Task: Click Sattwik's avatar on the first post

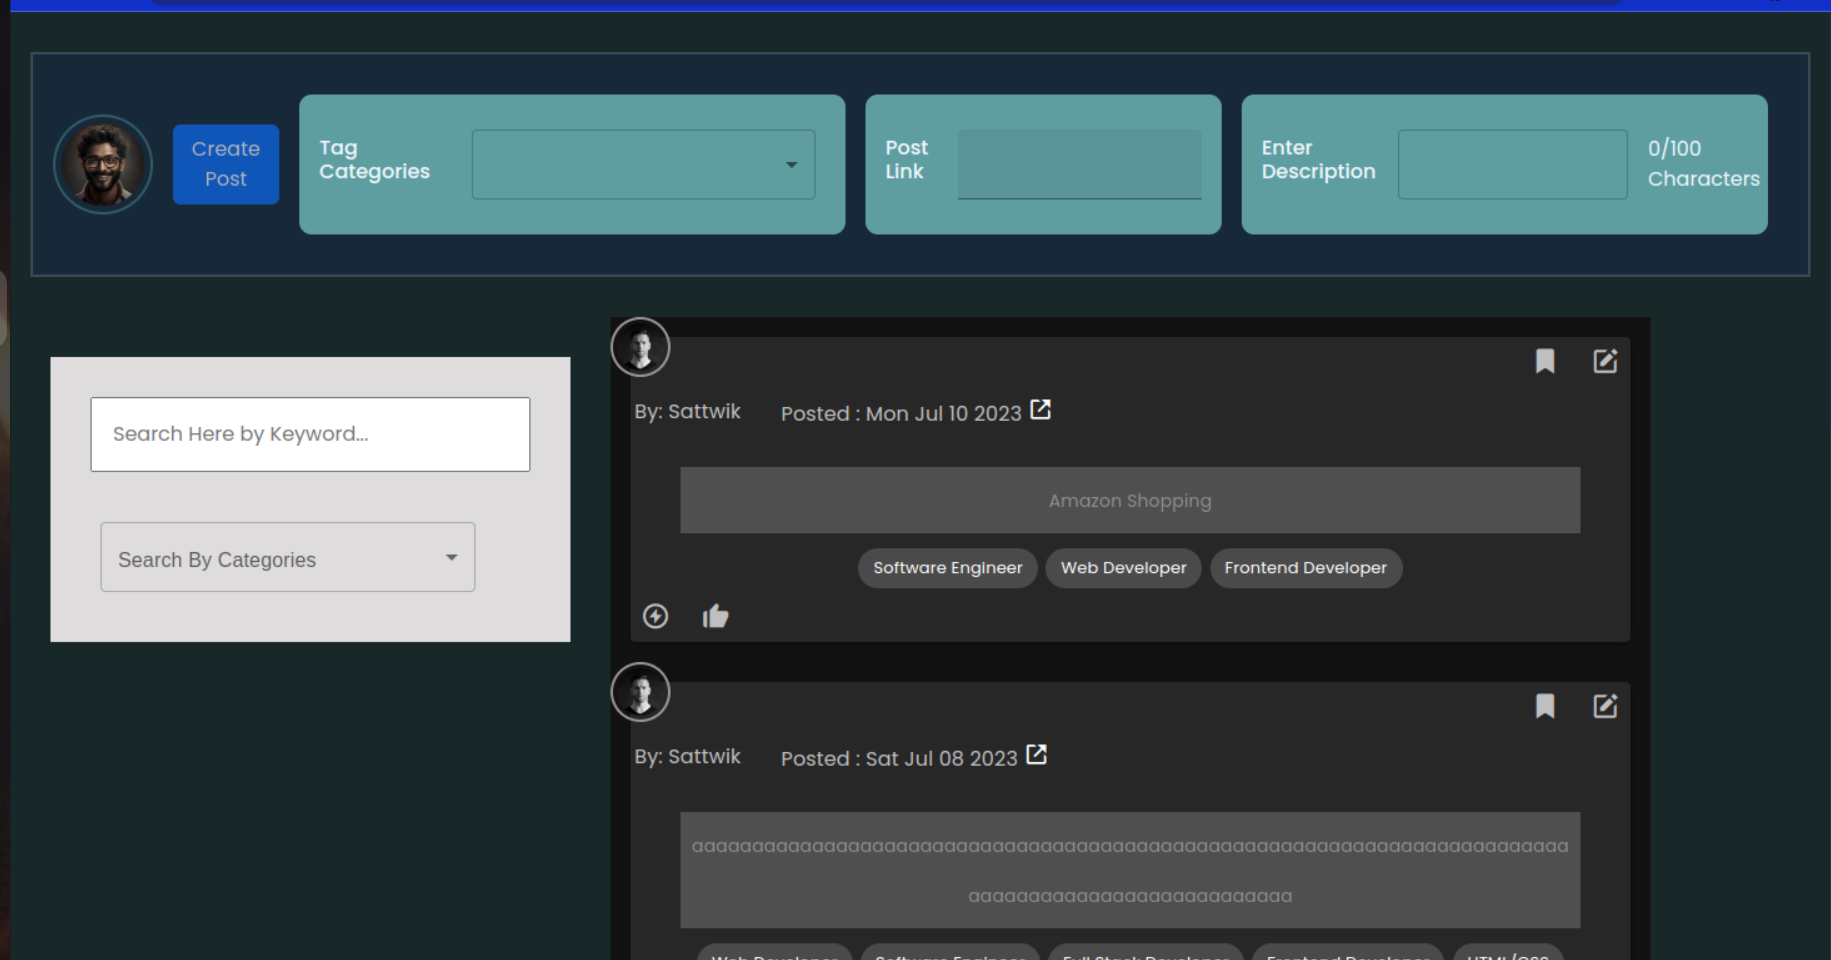Action: click(640, 347)
